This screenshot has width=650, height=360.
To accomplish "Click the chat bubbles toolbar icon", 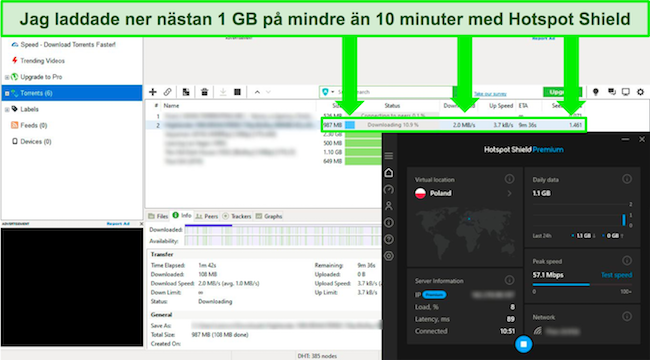I will coord(611,92).
